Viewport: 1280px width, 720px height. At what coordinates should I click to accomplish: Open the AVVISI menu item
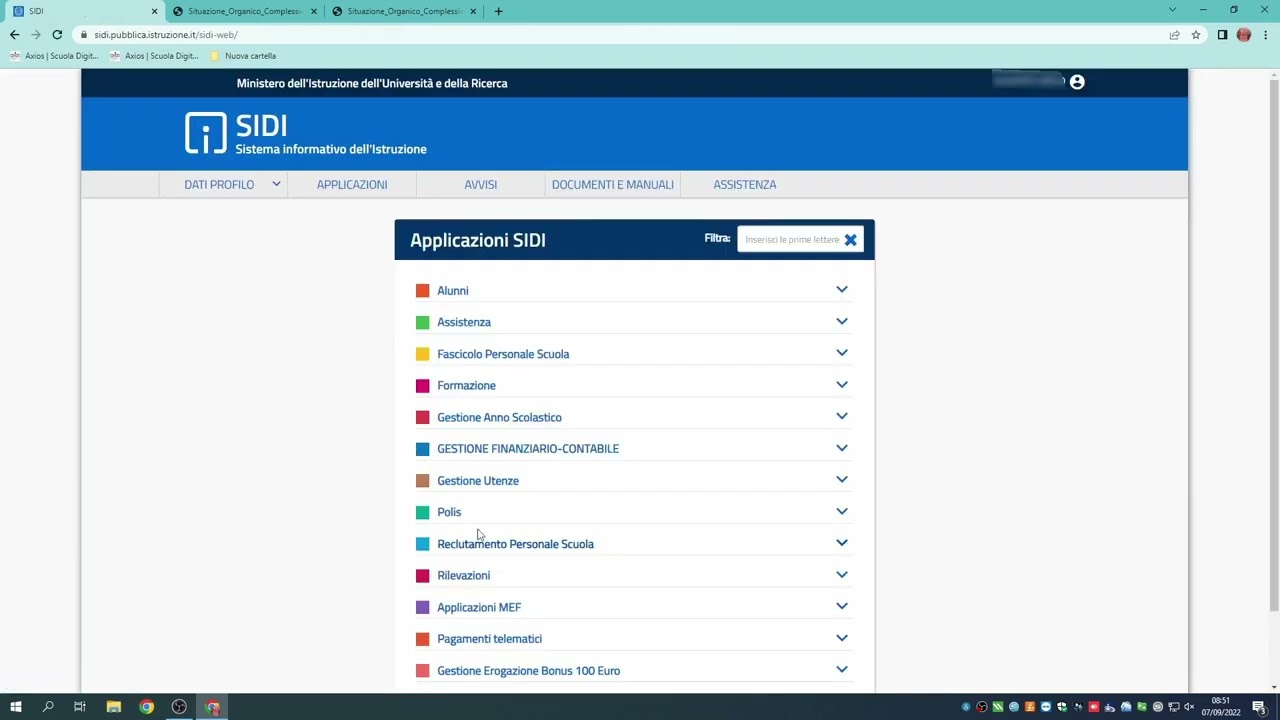pos(480,185)
